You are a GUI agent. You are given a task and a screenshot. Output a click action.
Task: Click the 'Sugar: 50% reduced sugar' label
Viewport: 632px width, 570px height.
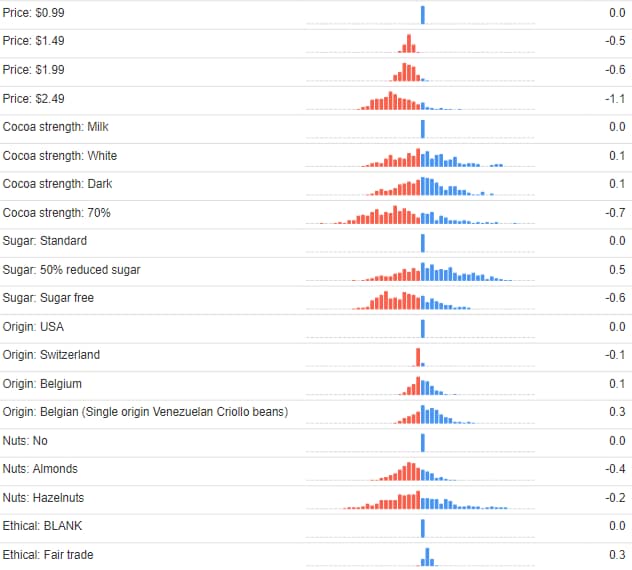[72, 270]
